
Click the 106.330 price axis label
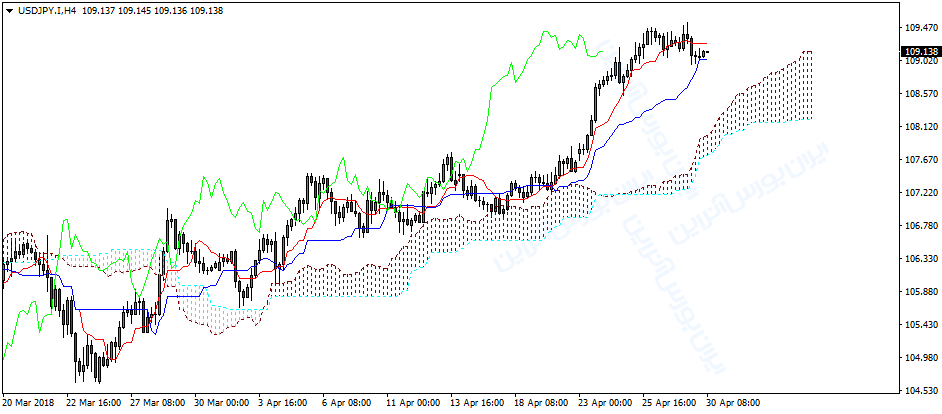[x=920, y=259]
